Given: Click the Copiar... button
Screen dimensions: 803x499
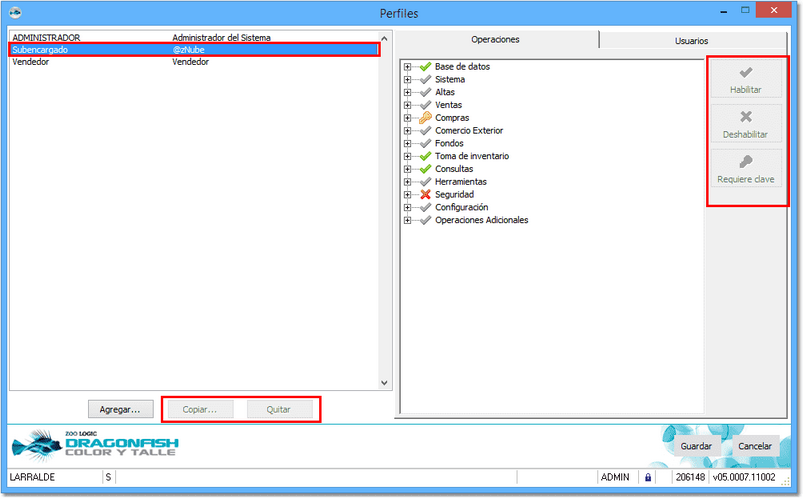Looking at the screenshot, I should click(200, 409).
